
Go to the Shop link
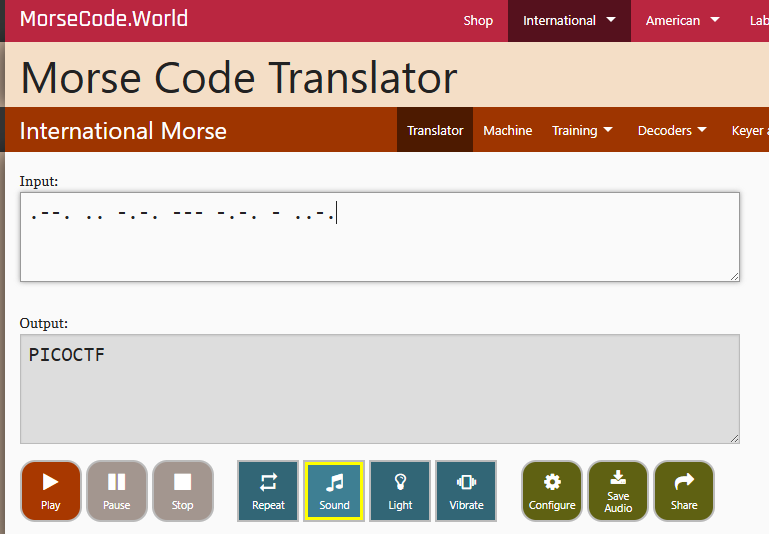[478, 21]
